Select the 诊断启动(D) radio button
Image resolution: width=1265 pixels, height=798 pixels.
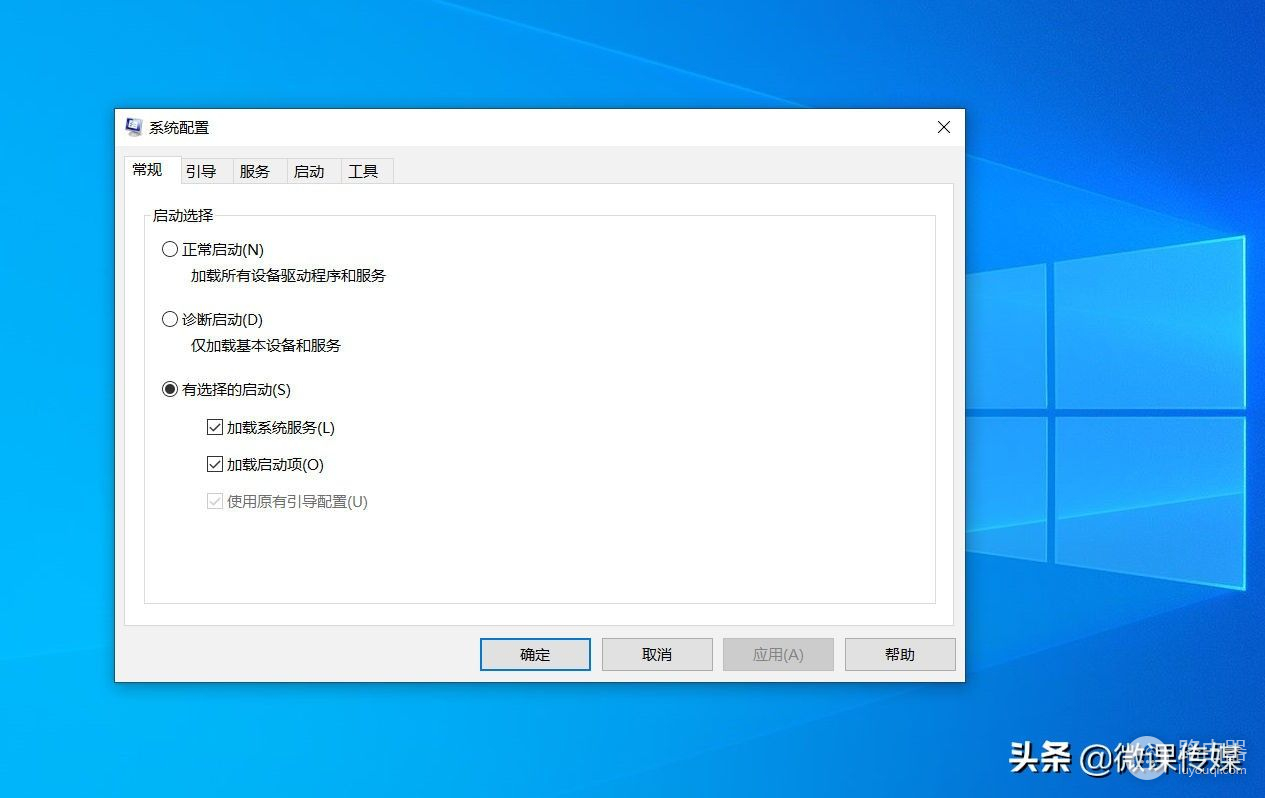coord(170,319)
